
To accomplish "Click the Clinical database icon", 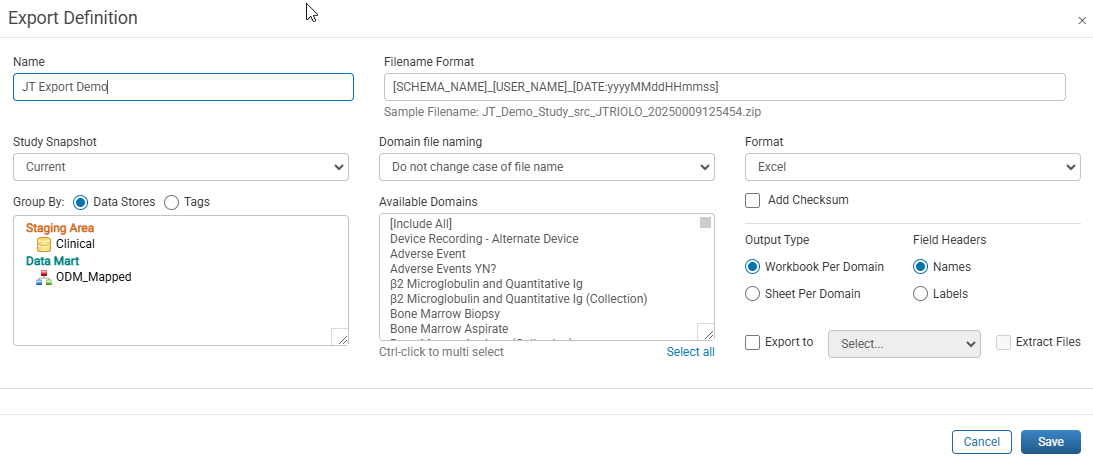I will 44,244.
